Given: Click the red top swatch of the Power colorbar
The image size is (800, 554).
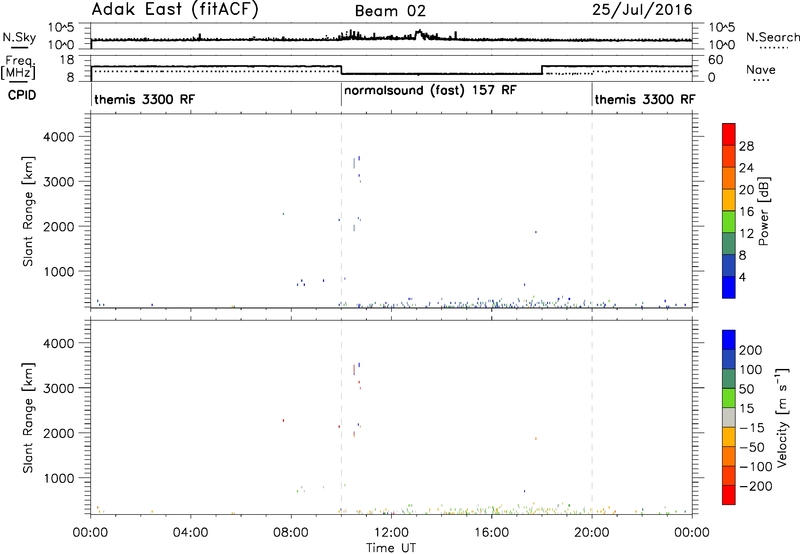Looking at the screenshot, I should 729,134.
